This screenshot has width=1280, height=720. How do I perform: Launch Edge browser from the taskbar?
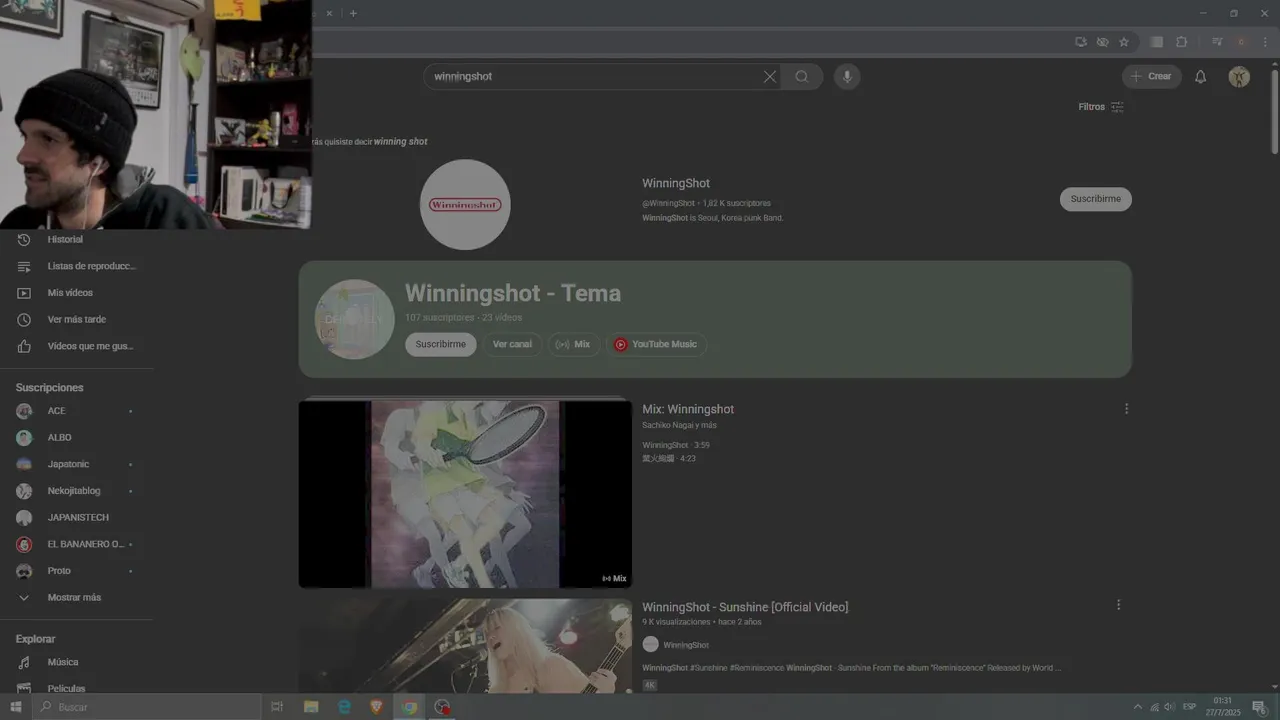click(x=344, y=707)
